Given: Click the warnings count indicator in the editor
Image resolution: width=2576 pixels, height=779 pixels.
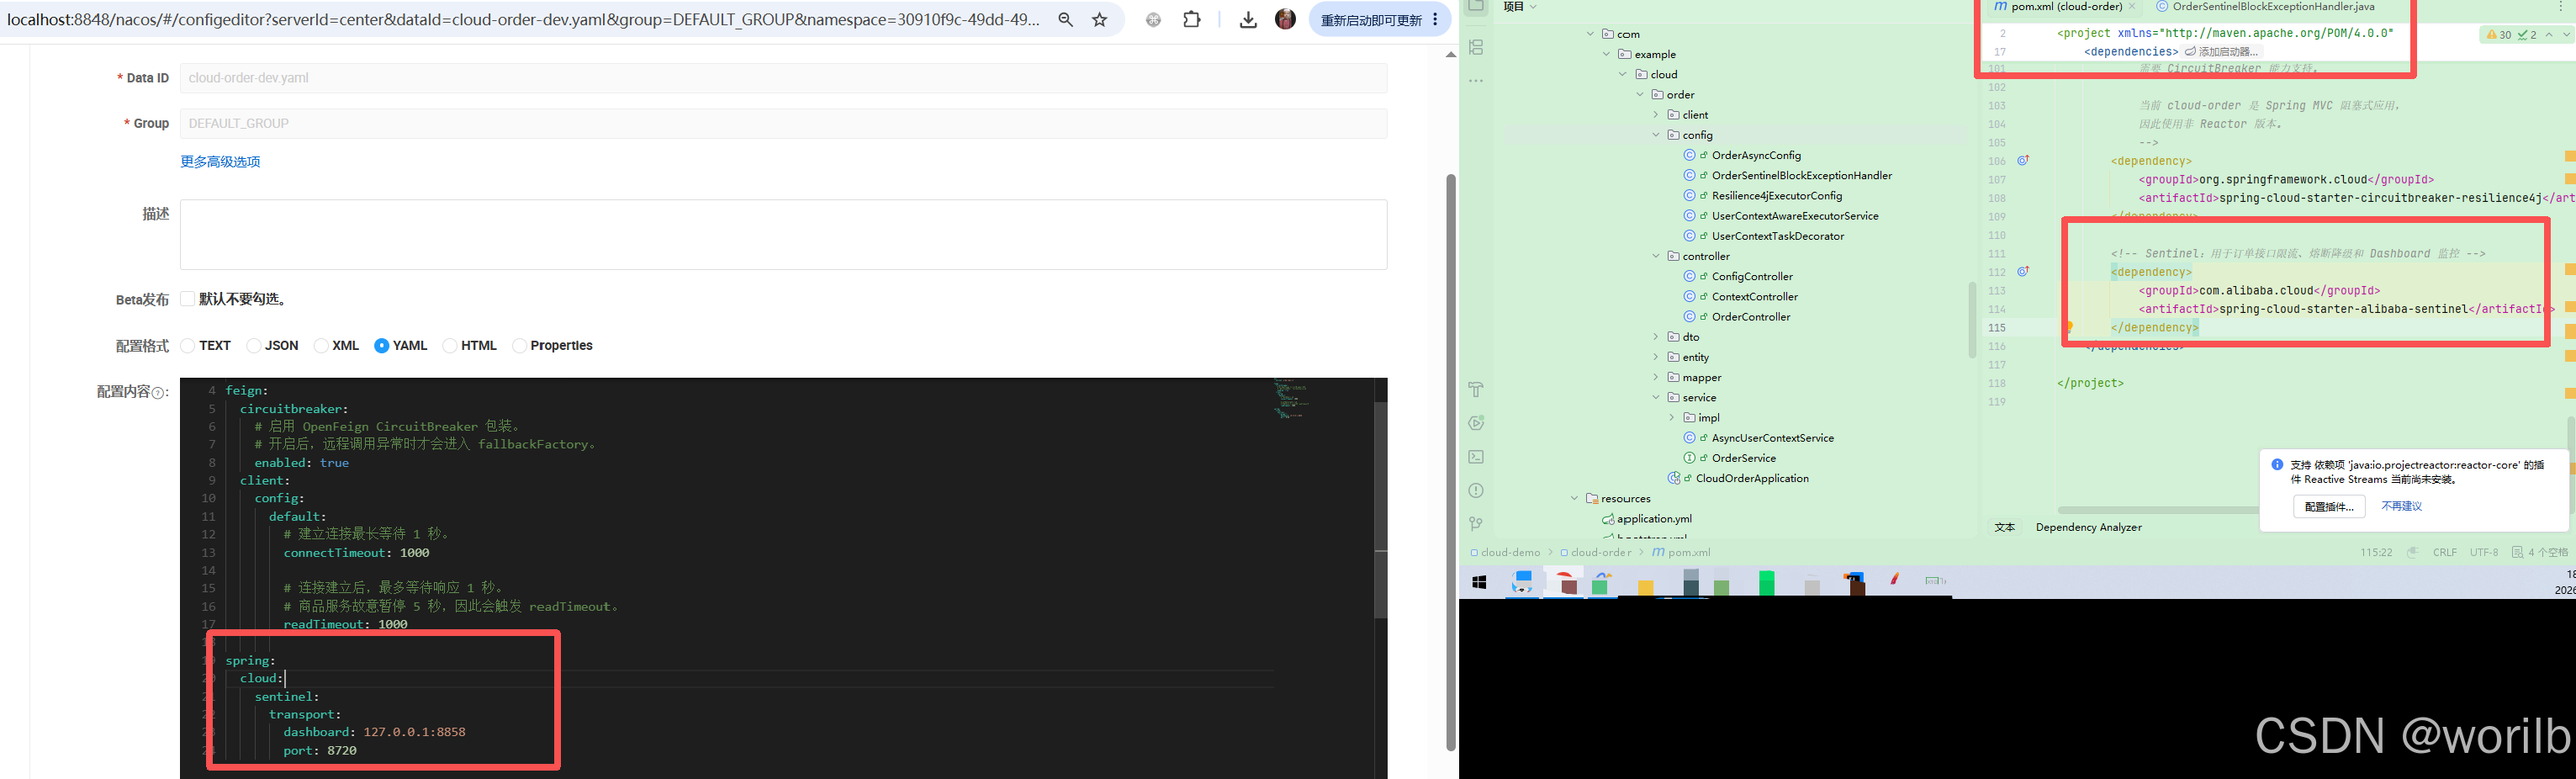Looking at the screenshot, I should [x=2499, y=34].
